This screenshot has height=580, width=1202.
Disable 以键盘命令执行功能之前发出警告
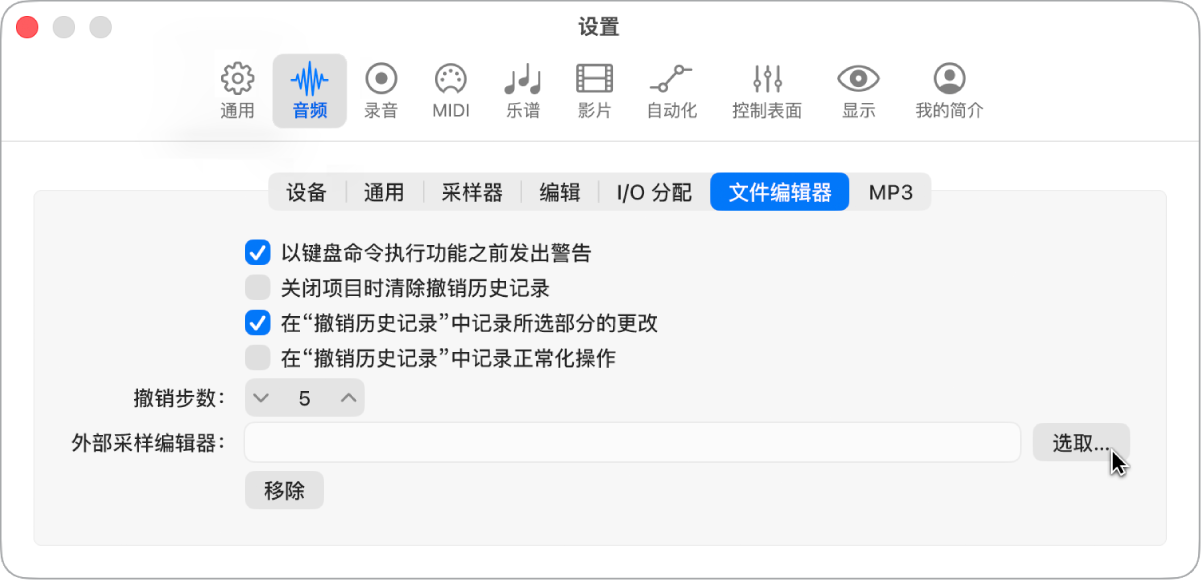point(256,253)
